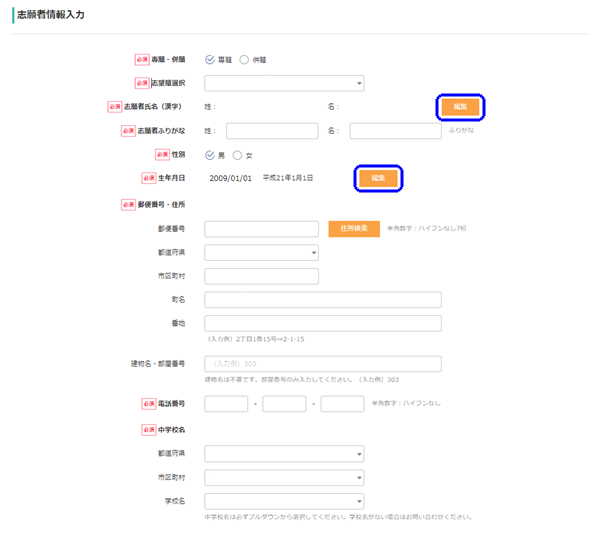The image size is (600, 544).
Task: Select the 併願 radio option
Action: (244, 60)
